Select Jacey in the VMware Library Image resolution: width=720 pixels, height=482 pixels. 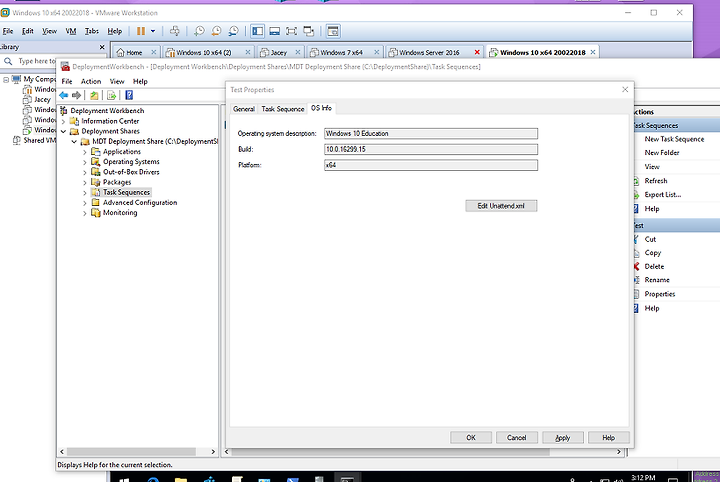click(42, 100)
